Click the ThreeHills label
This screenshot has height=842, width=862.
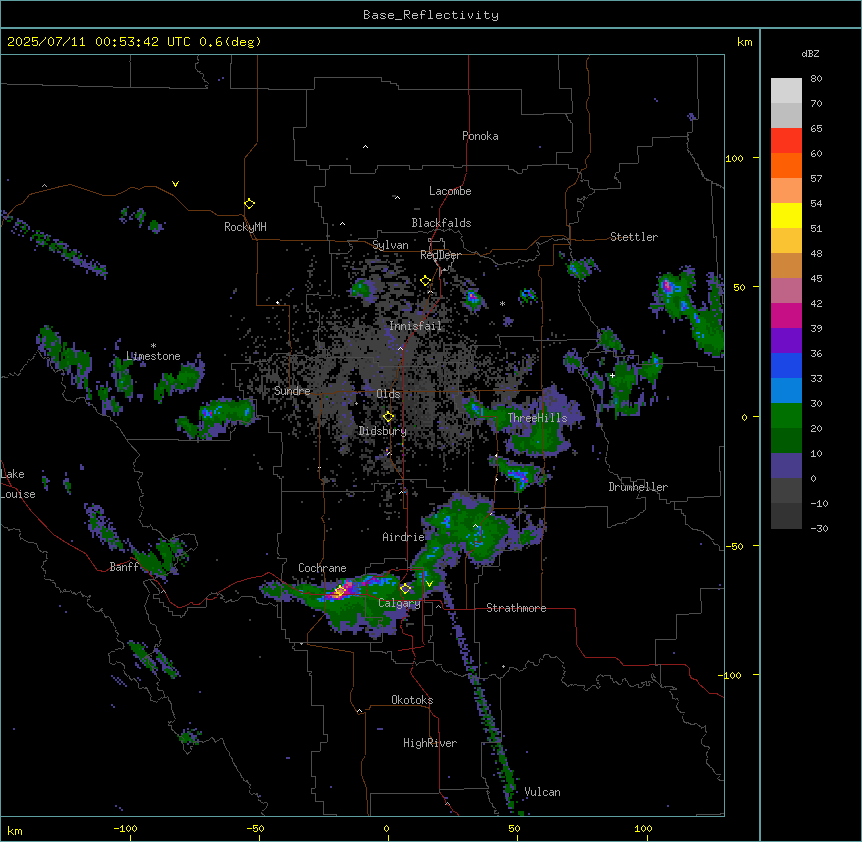(x=538, y=418)
